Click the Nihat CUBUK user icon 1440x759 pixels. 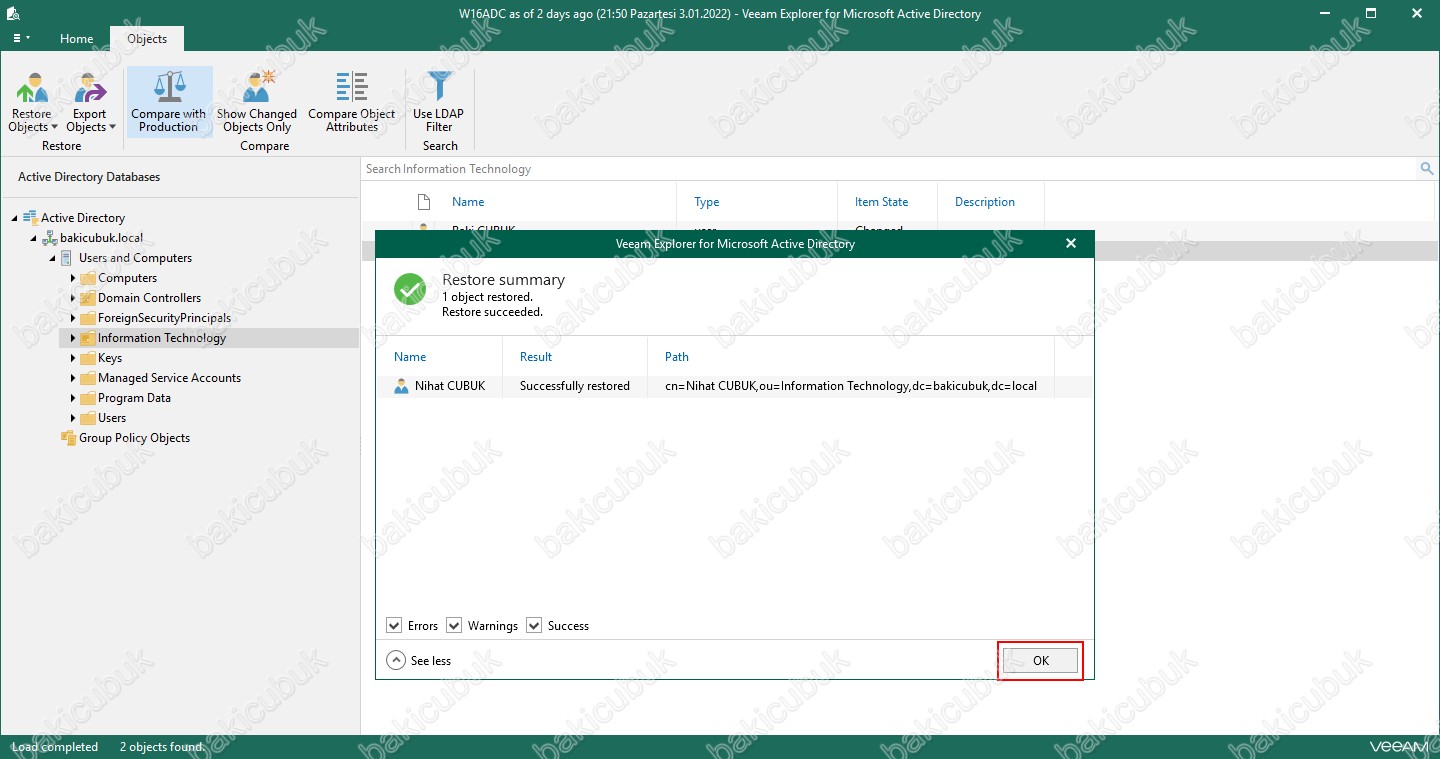pyautogui.click(x=401, y=386)
